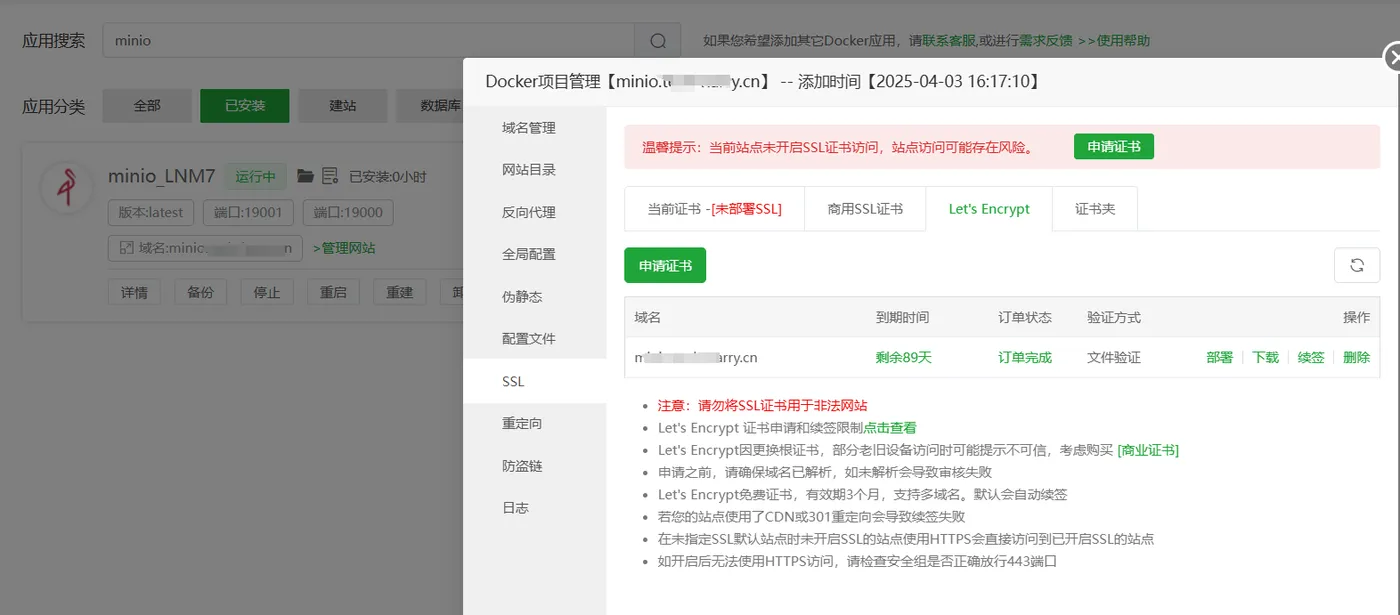Click the 到期时间 column header
Image resolution: width=1400 pixels, height=615 pixels.
click(902, 317)
